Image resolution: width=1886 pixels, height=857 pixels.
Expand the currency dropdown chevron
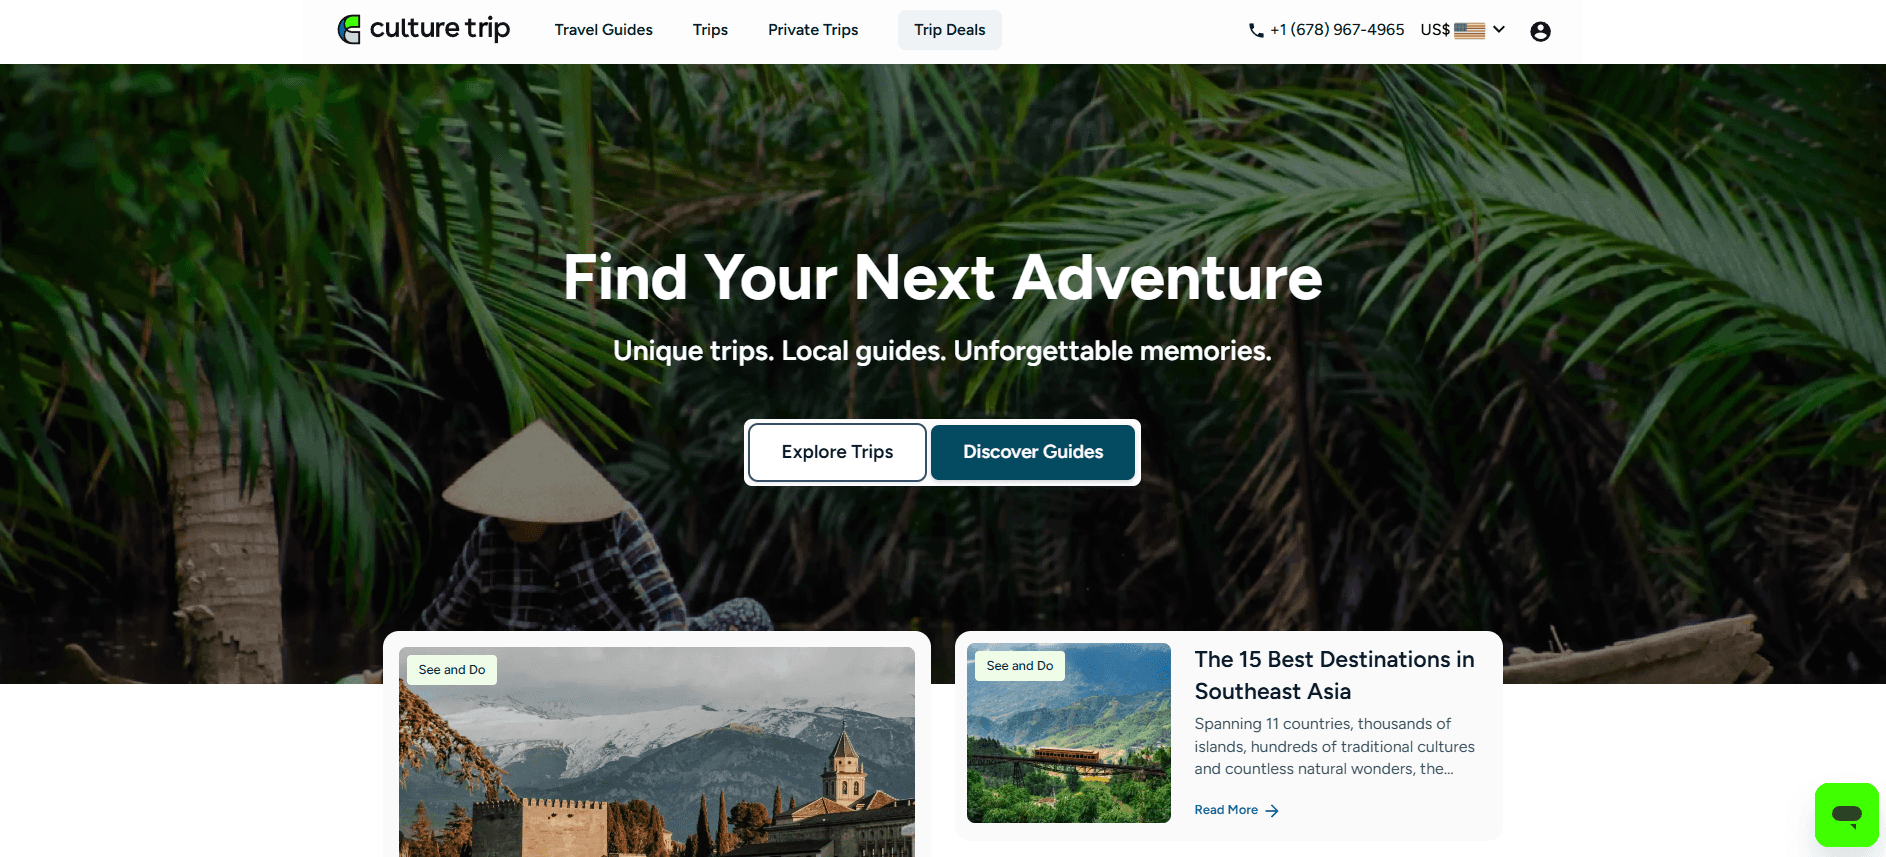[1499, 30]
